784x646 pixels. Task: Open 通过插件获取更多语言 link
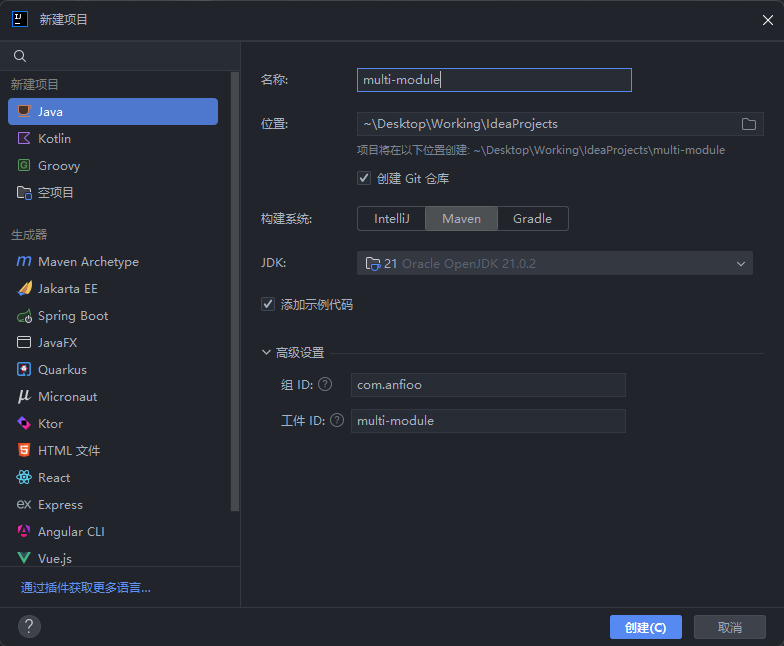pos(86,588)
